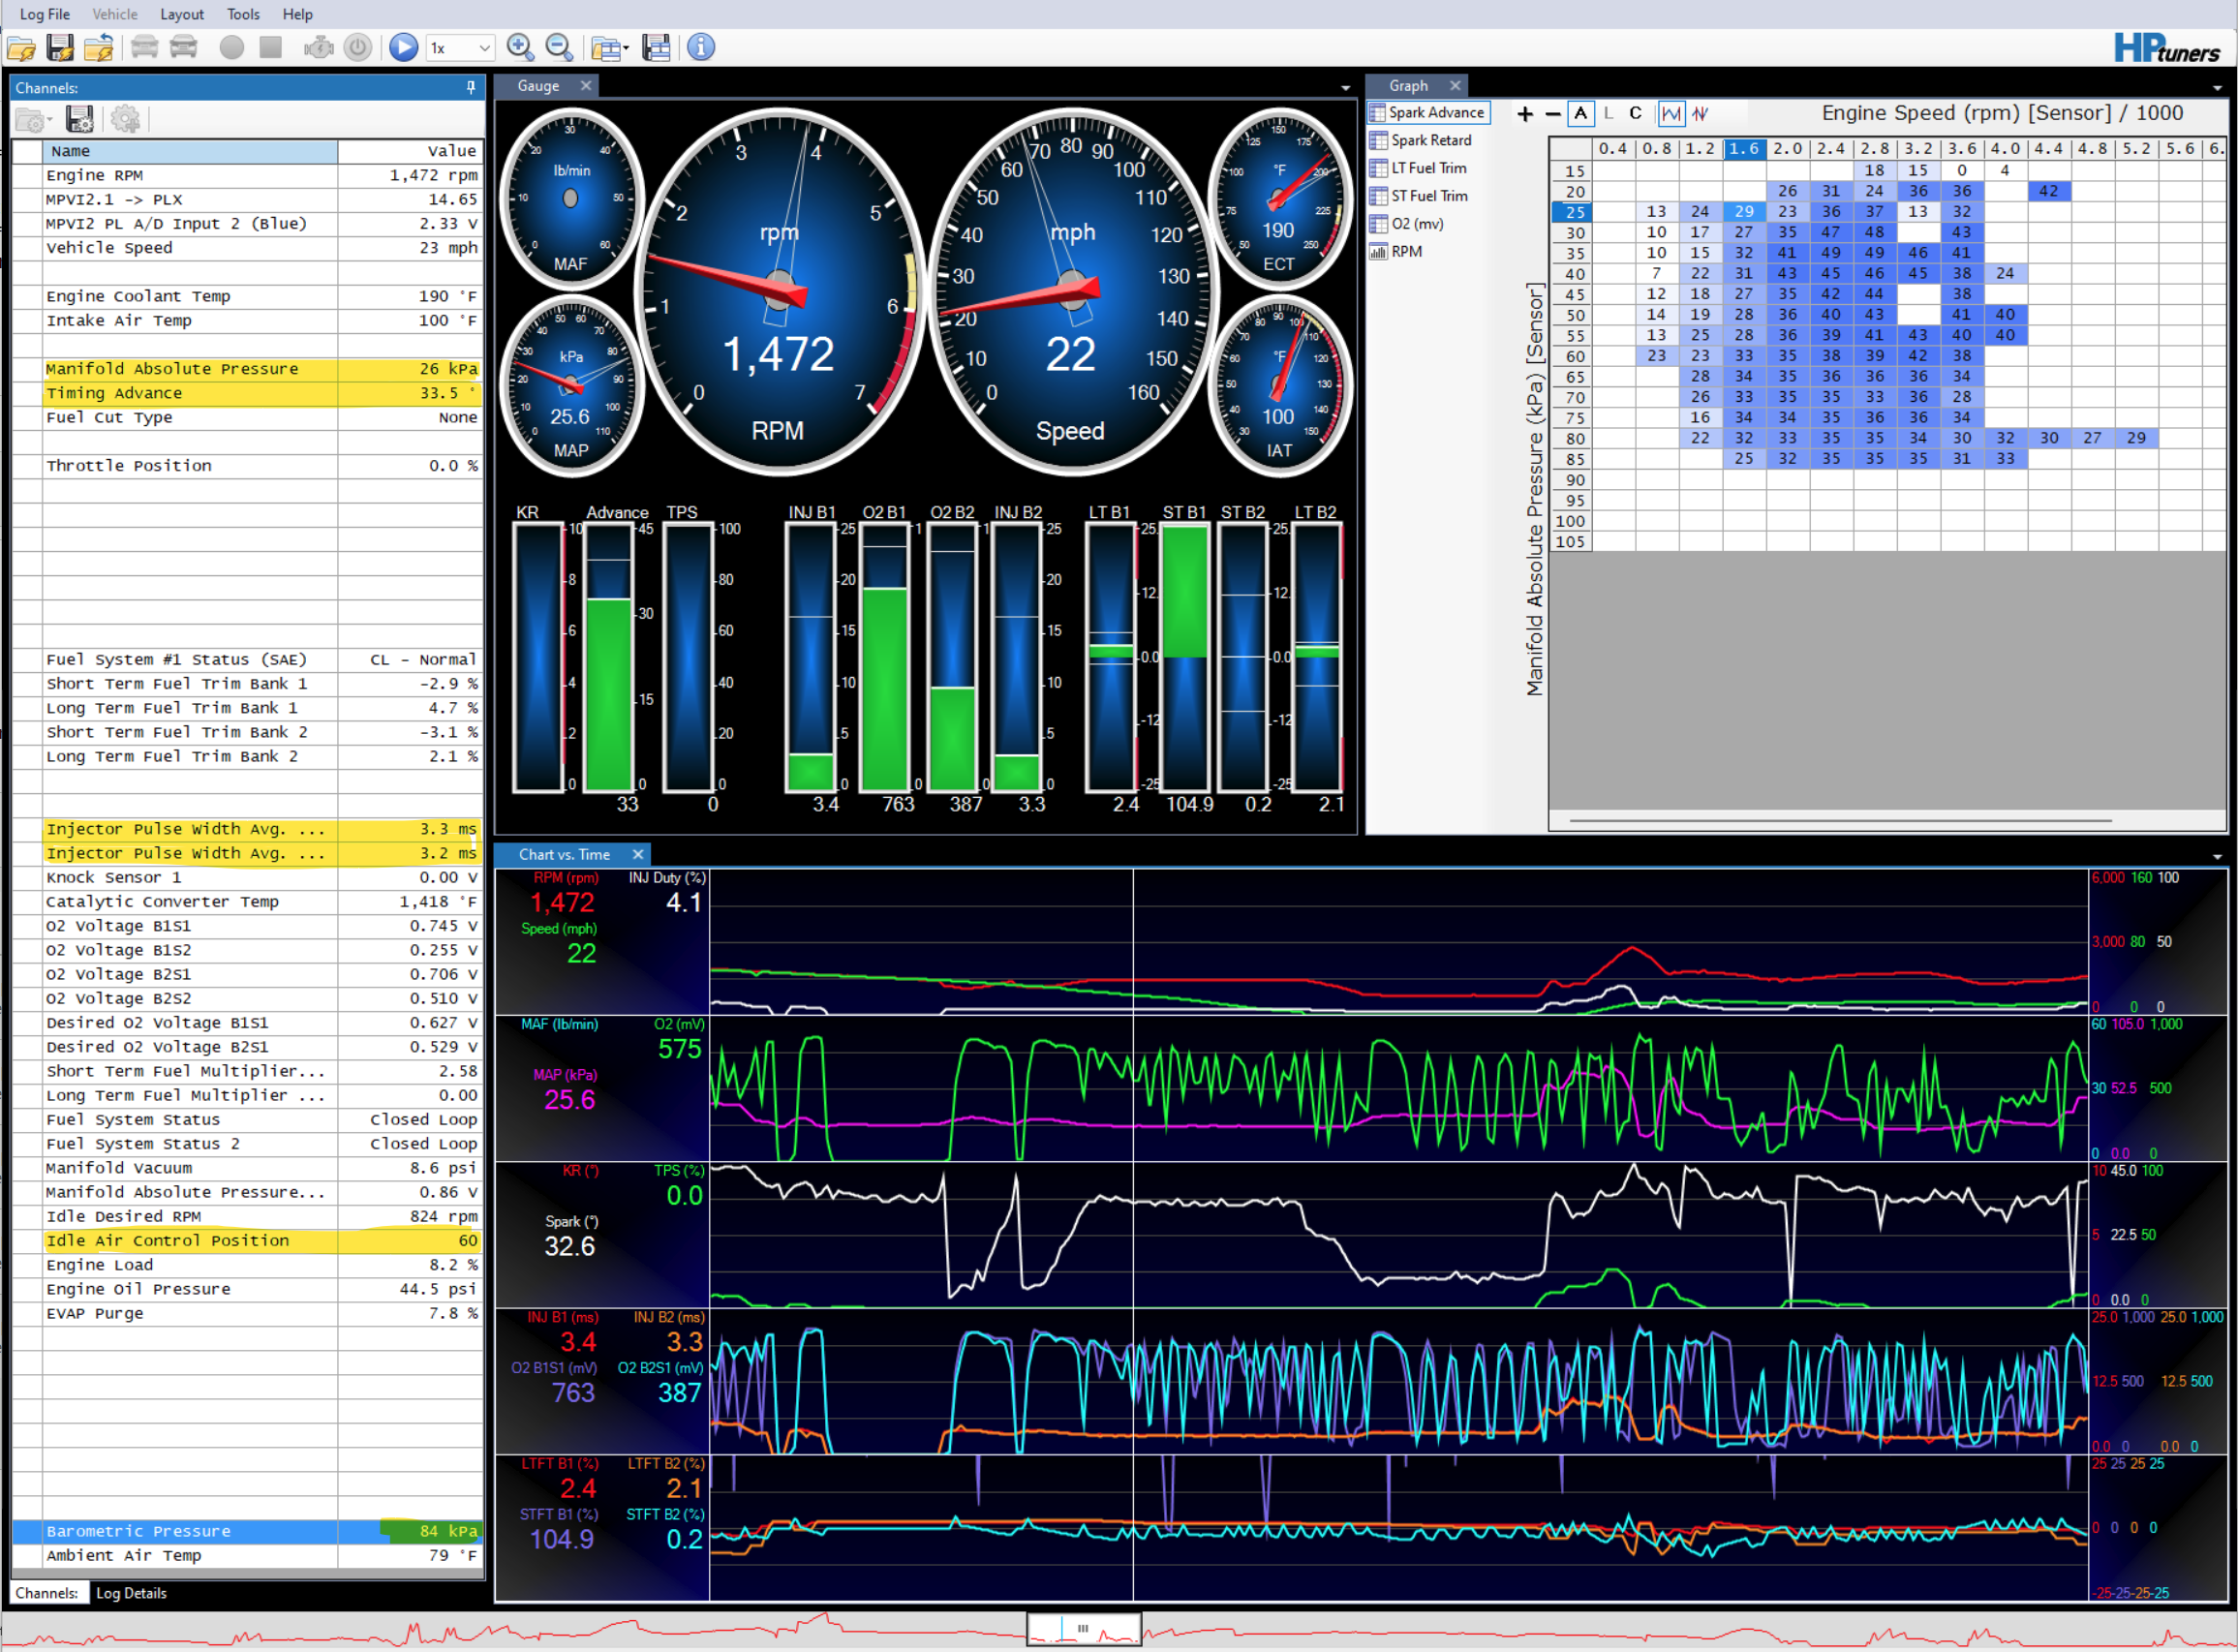Click the save log file icon
Image resolution: width=2238 pixels, height=1652 pixels.
[60, 47]
